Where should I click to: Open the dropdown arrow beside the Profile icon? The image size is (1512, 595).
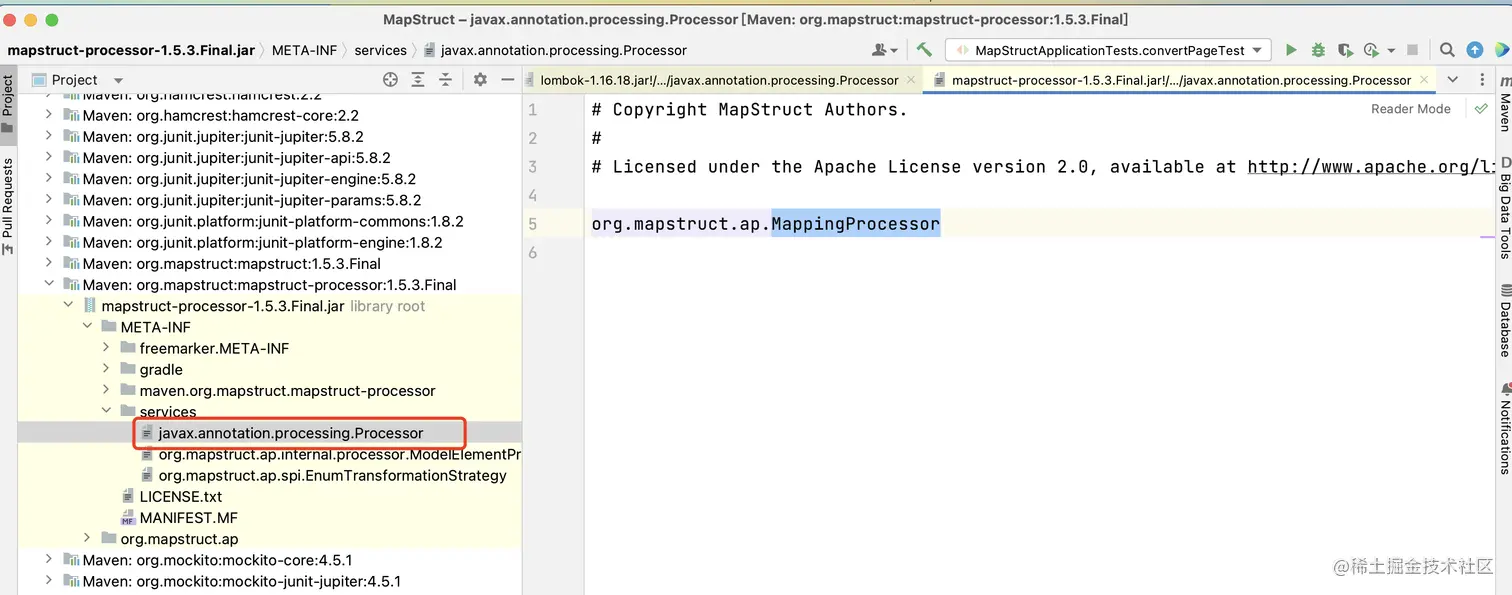tap(1391, 50)
